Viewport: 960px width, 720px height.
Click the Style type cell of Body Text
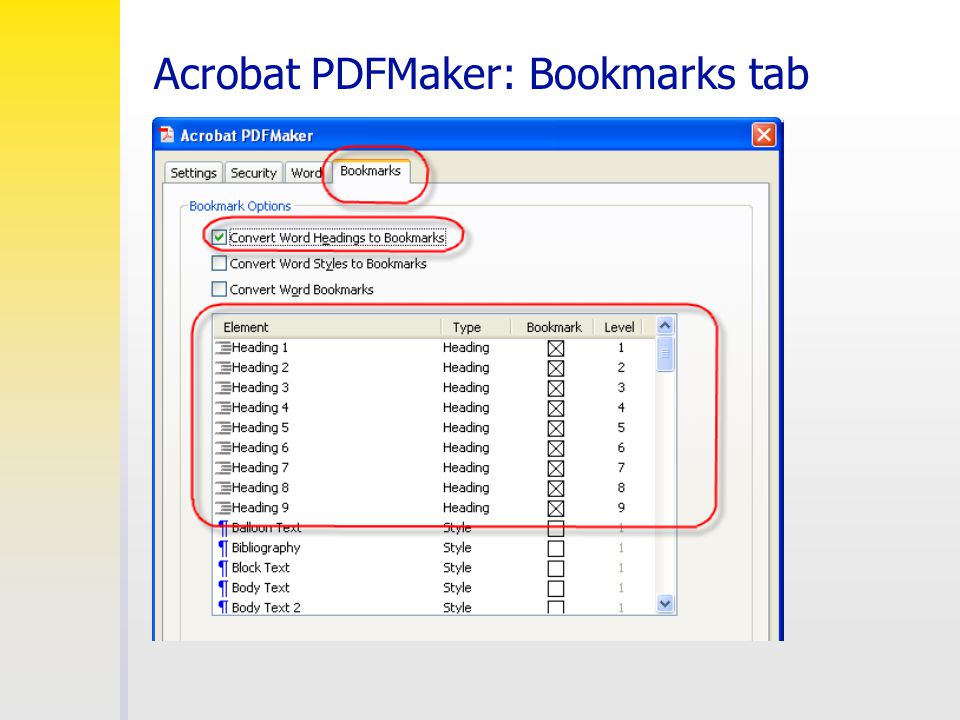(457, 588)
